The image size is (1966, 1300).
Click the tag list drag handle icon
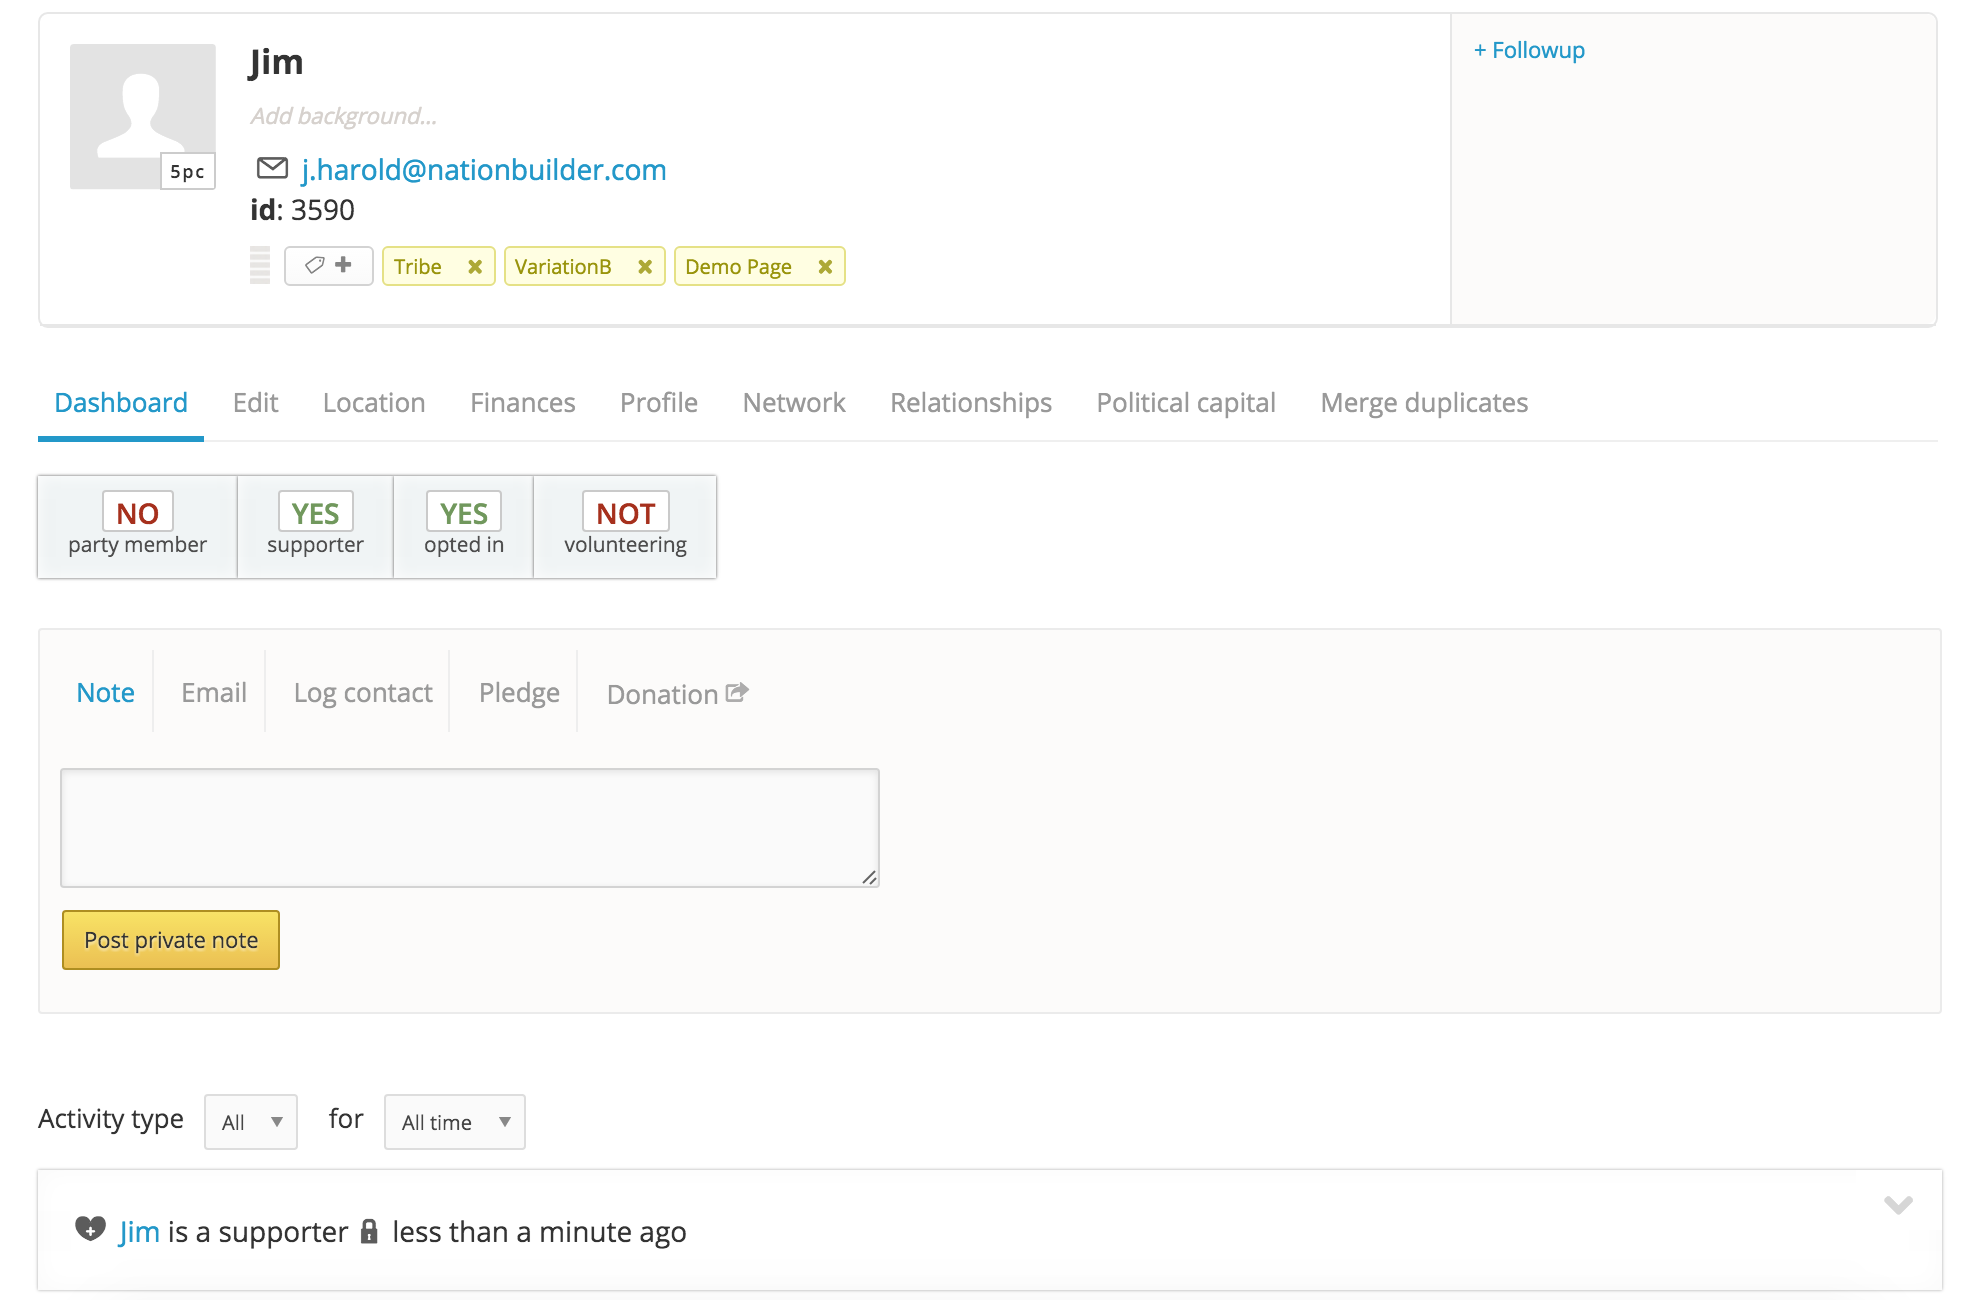click(260, 266)
